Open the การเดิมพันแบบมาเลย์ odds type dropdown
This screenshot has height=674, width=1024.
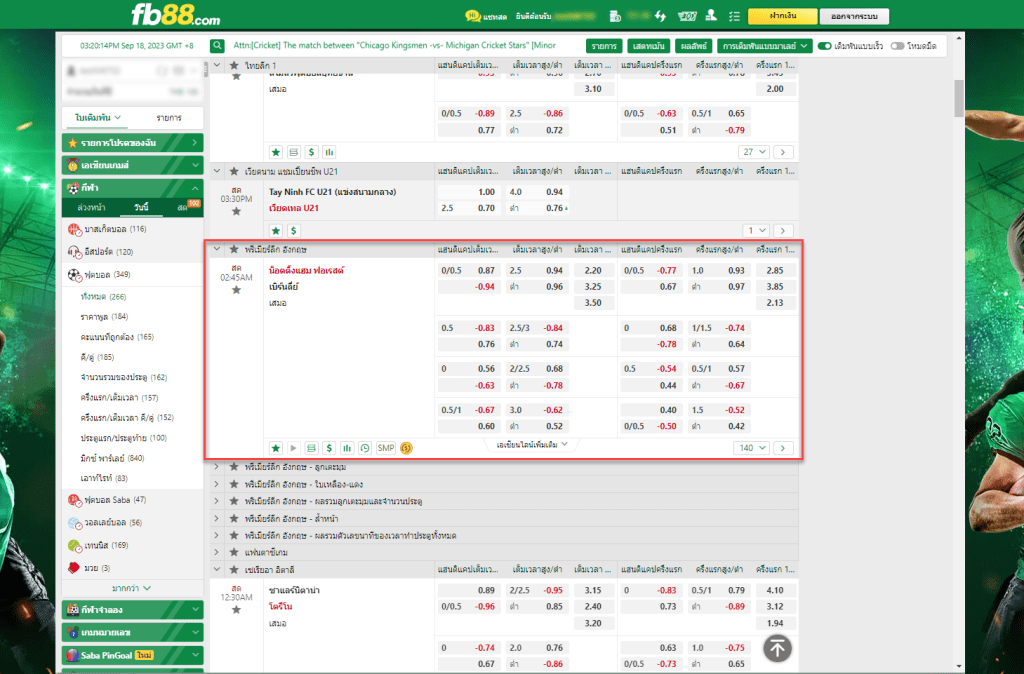(765, 46)
